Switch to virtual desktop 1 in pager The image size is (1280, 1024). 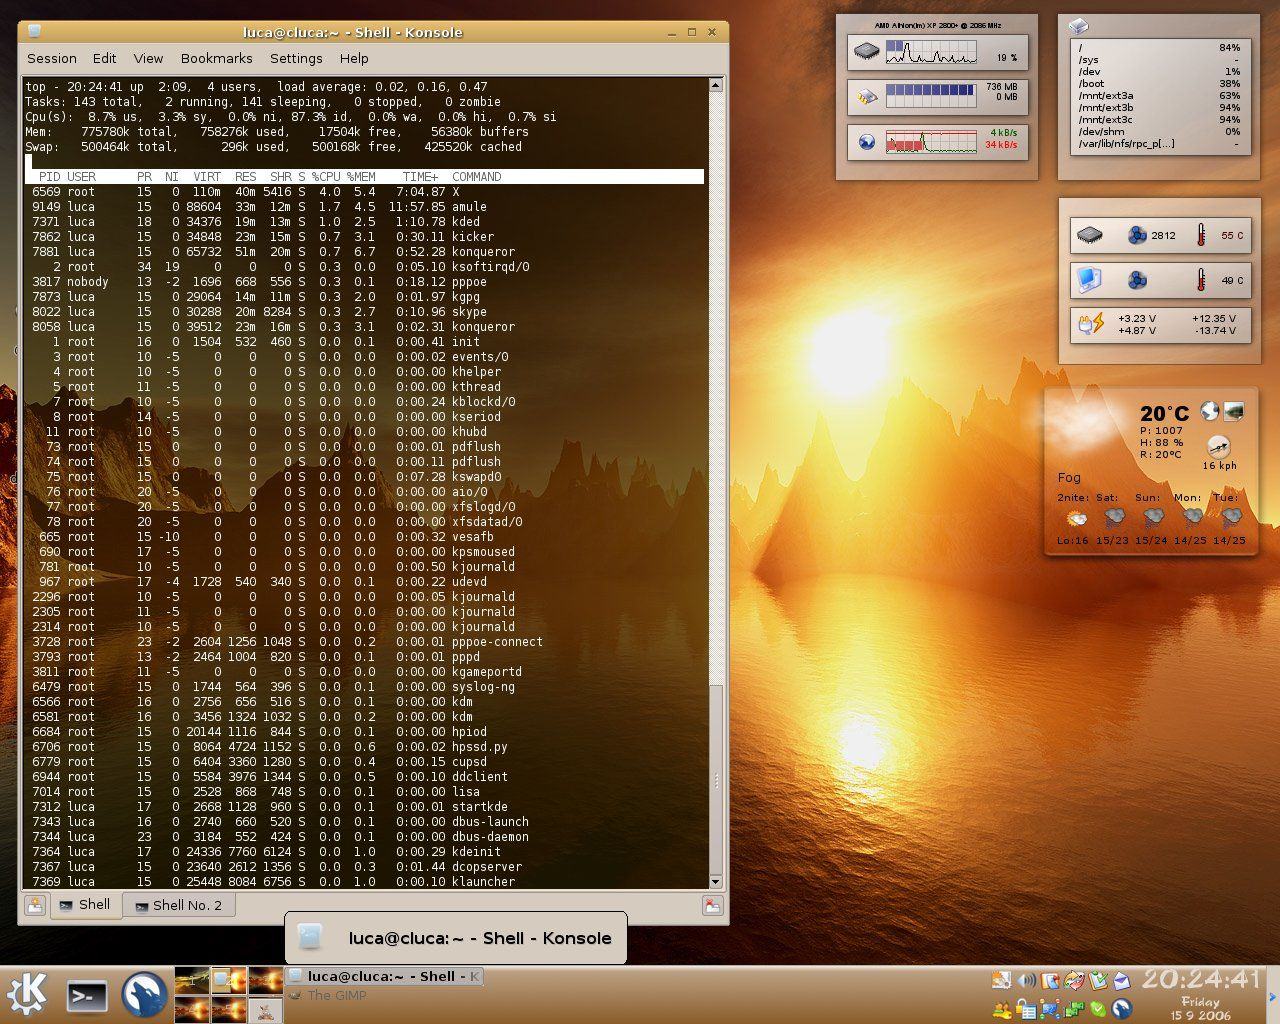tap(192, 980)
